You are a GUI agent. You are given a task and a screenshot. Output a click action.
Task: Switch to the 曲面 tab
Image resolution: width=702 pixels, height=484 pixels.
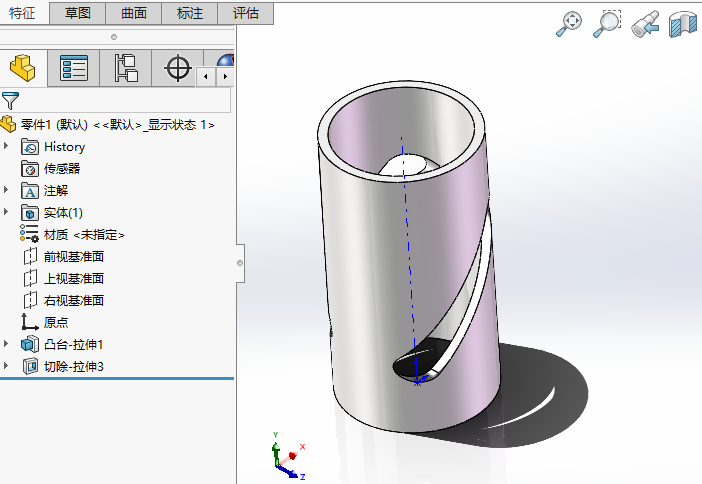pos(134,13)
